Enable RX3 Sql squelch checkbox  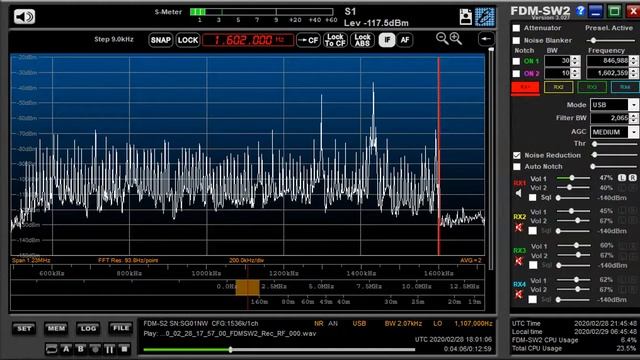(533, 265)
